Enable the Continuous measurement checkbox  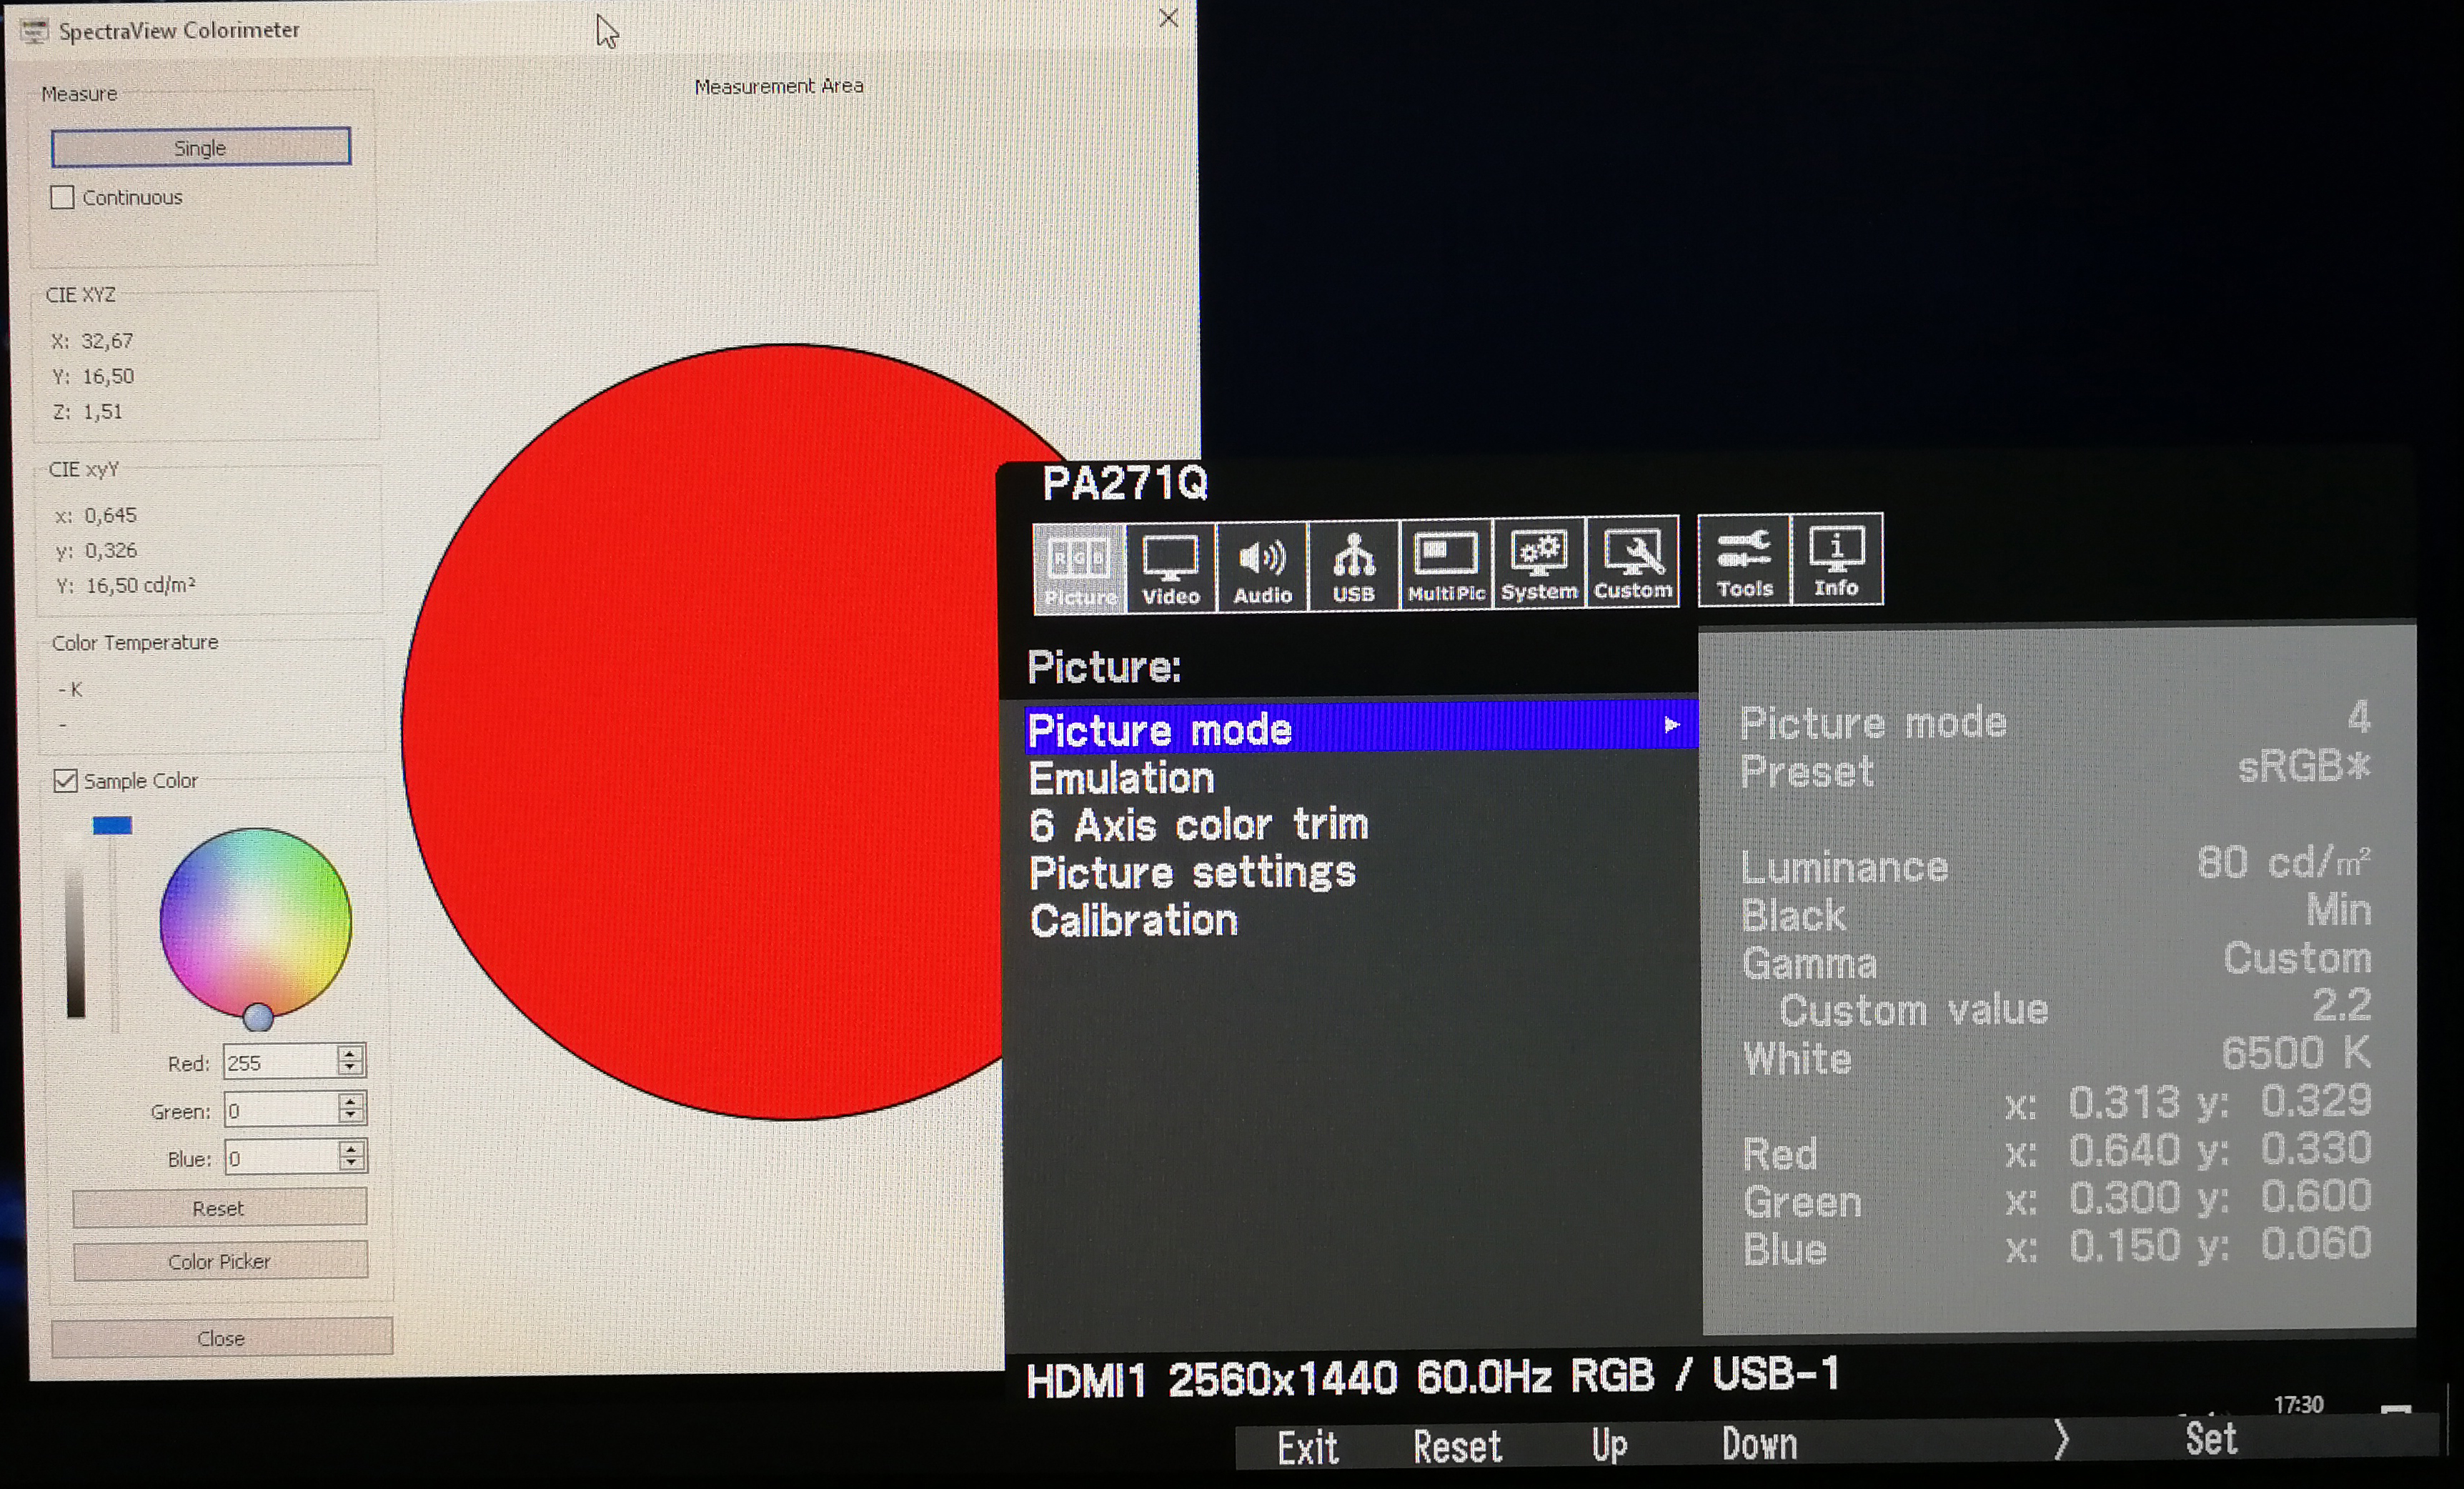tap(63, 197)
